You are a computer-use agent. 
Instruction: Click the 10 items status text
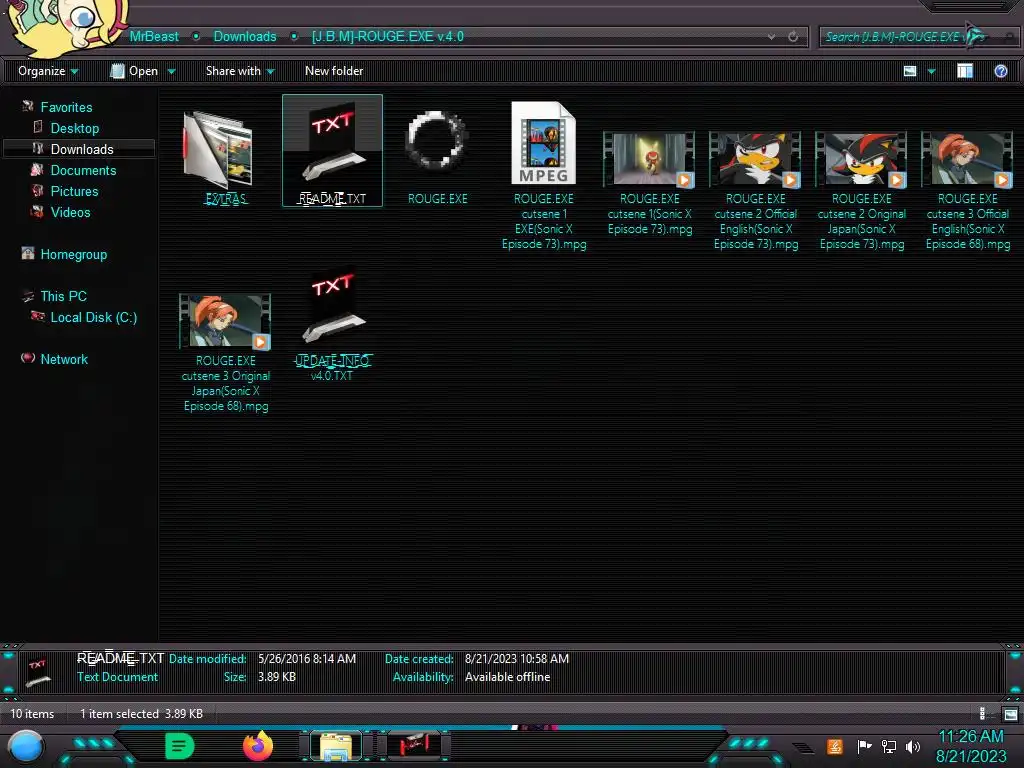click(32, 714)
